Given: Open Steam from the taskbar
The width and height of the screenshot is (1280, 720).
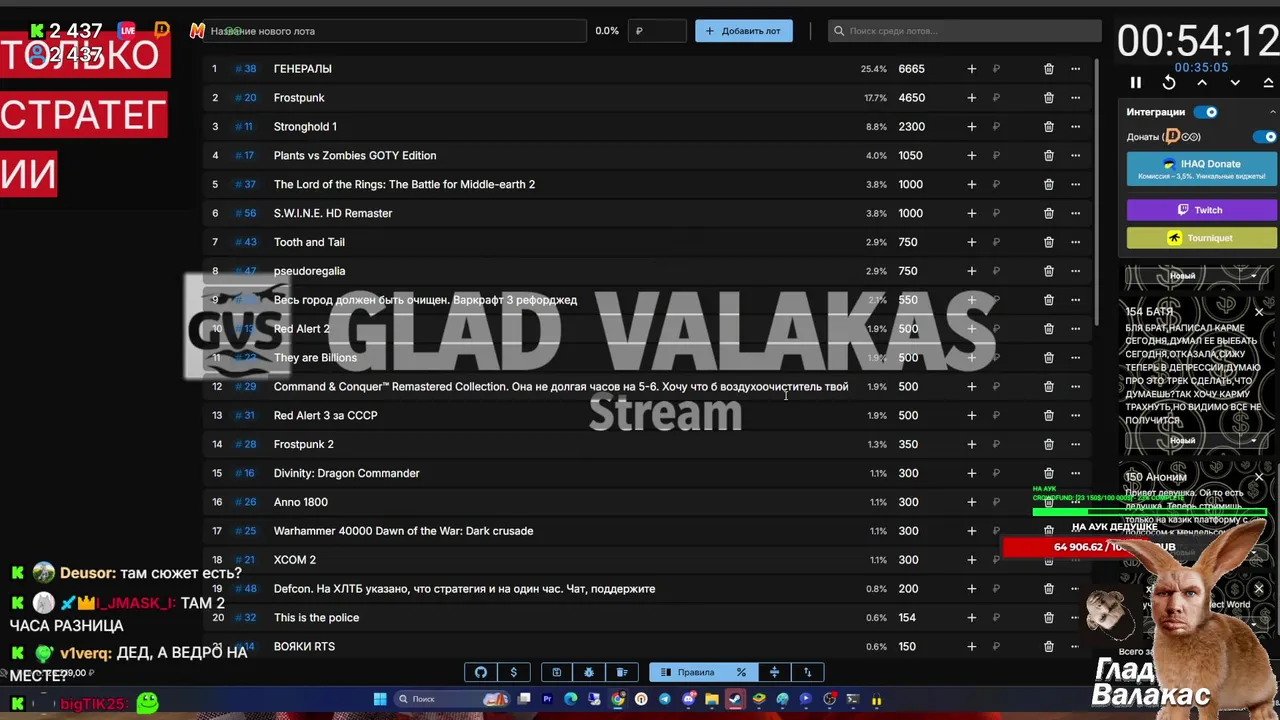Looking at the screenshot, I should pyautogui.click(x=735, y=700).
